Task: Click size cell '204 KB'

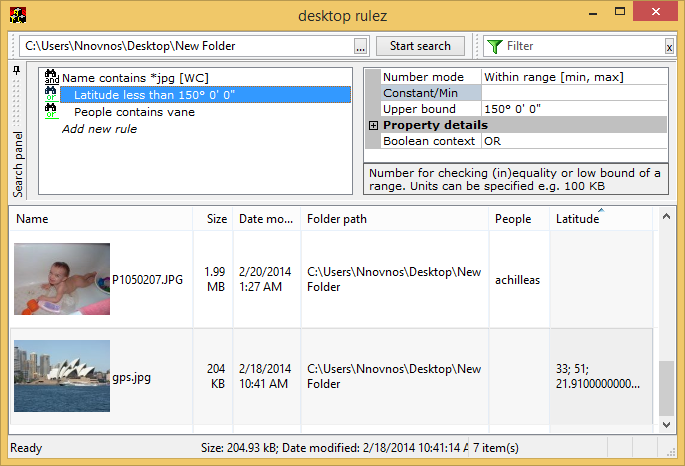Action: coord(216,376)
